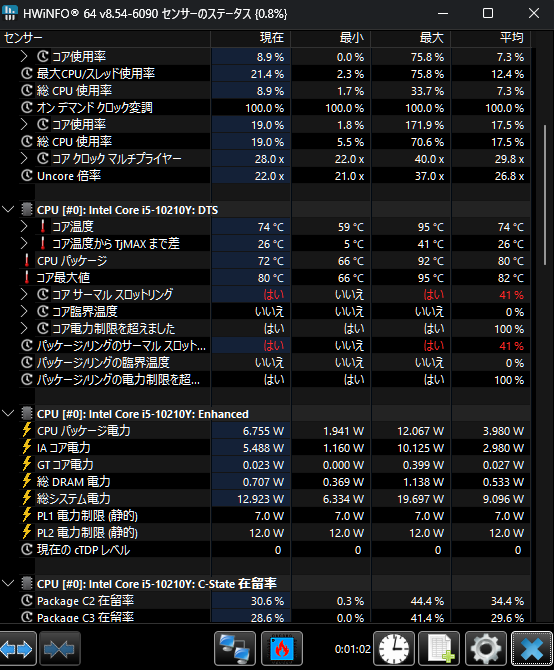Screen dimensions: 554x670
Task: Expand the コア クロック マルチプライヤー row
Action: click(24, 159)
